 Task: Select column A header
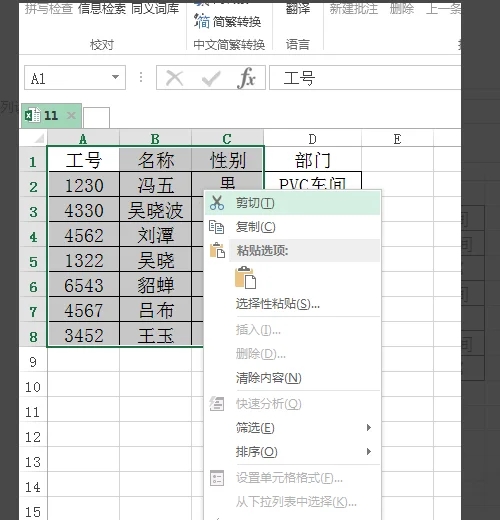click(83, 138)
